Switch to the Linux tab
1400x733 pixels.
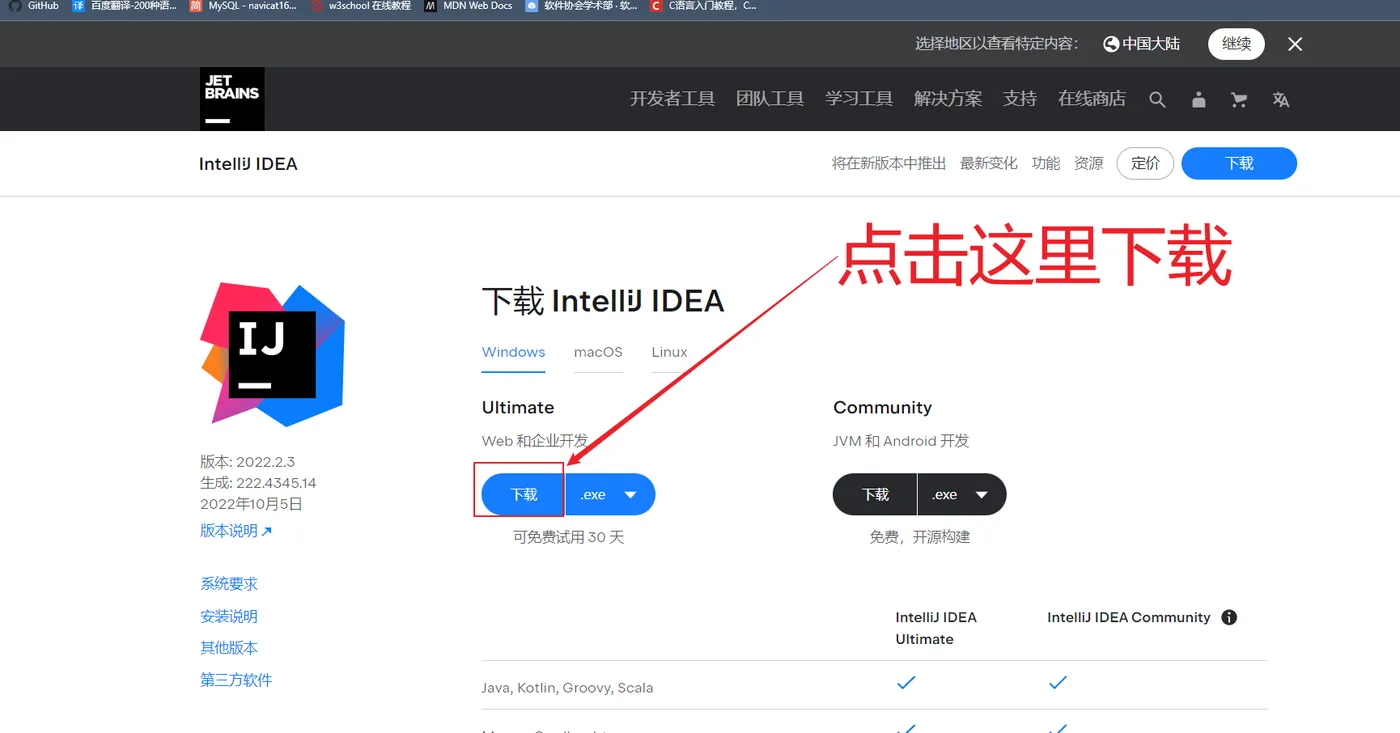(x=670, y=353)
